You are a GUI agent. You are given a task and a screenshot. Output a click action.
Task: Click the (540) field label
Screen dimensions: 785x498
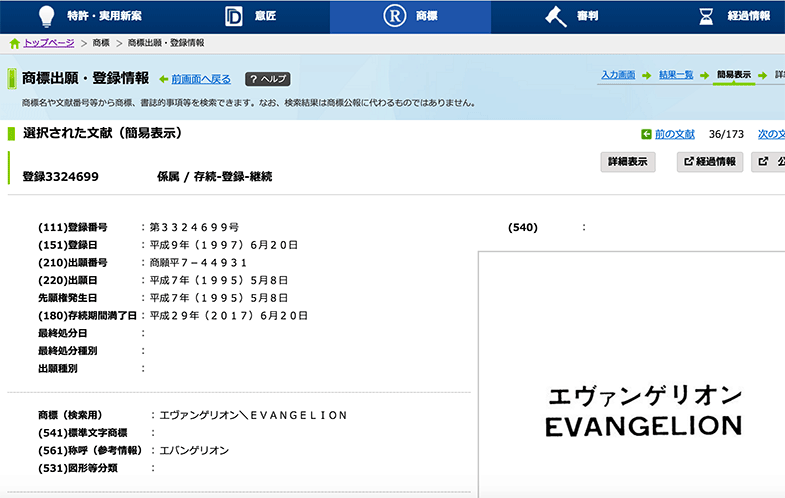coord(523,227)
